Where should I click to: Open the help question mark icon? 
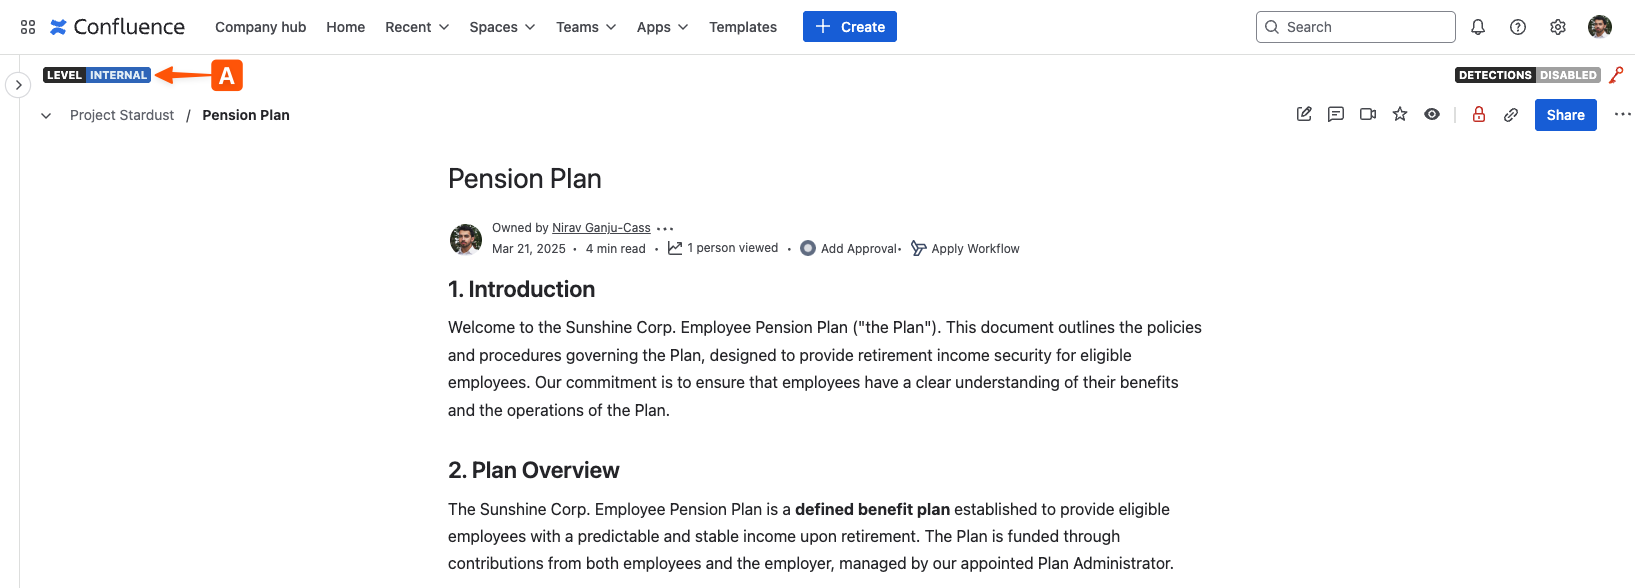[x=1518, y=27]
